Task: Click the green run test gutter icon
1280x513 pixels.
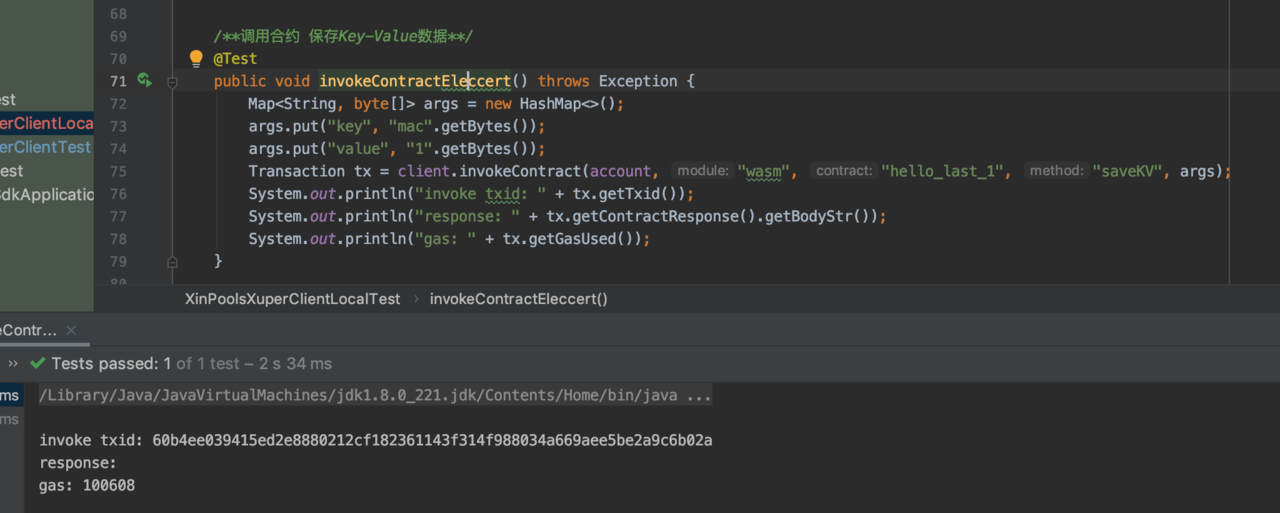Action: pyautogui.click(x=144, y=80)
